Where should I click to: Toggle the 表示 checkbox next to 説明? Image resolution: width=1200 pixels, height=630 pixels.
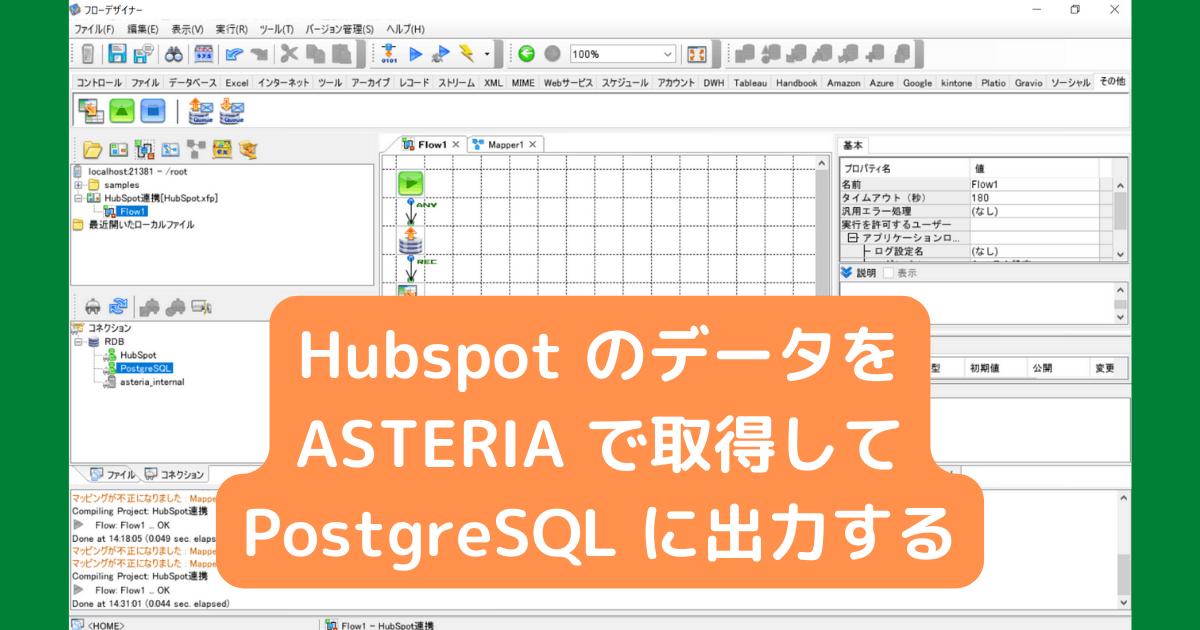(x=888, y=272)
